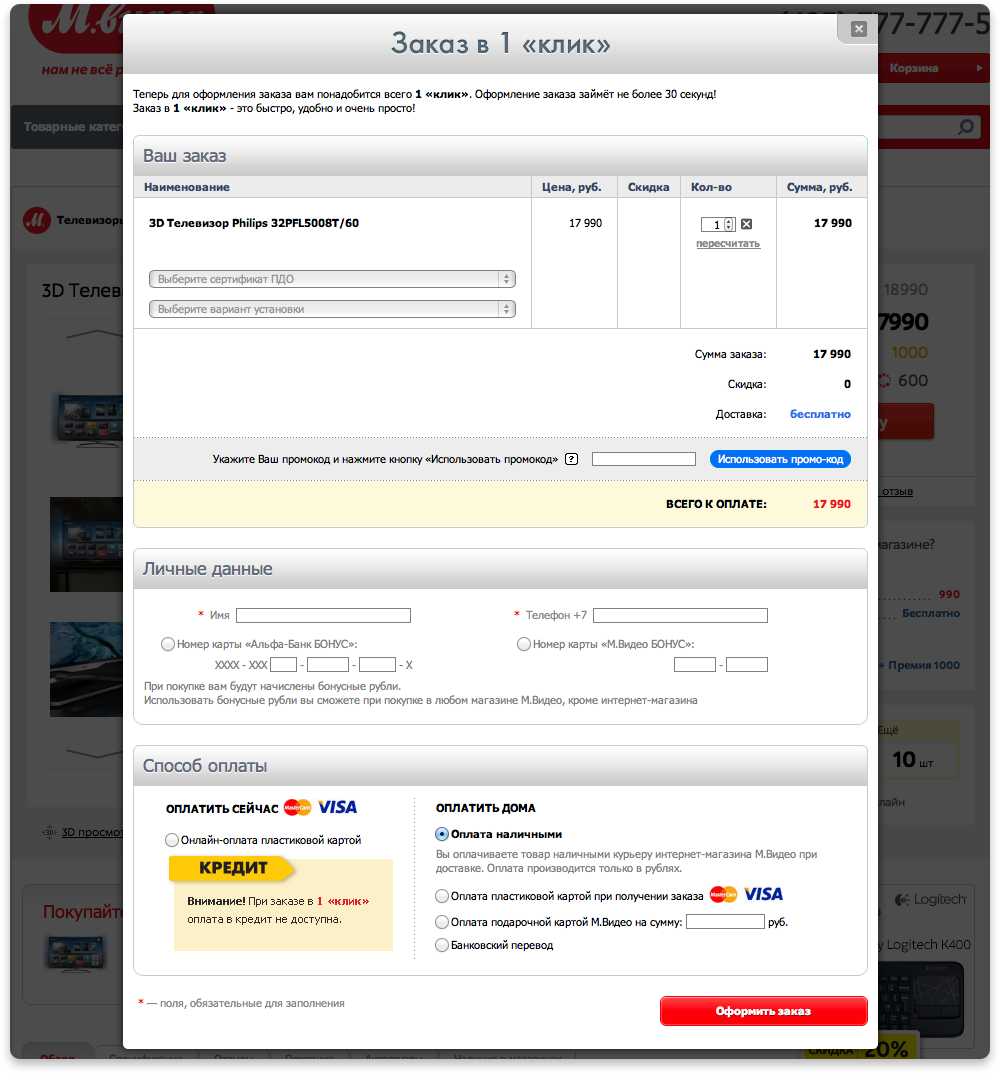Select Альфа-Банк БОНУС card radio button
1000x1074 pixels.
click(x=168, y=644)
